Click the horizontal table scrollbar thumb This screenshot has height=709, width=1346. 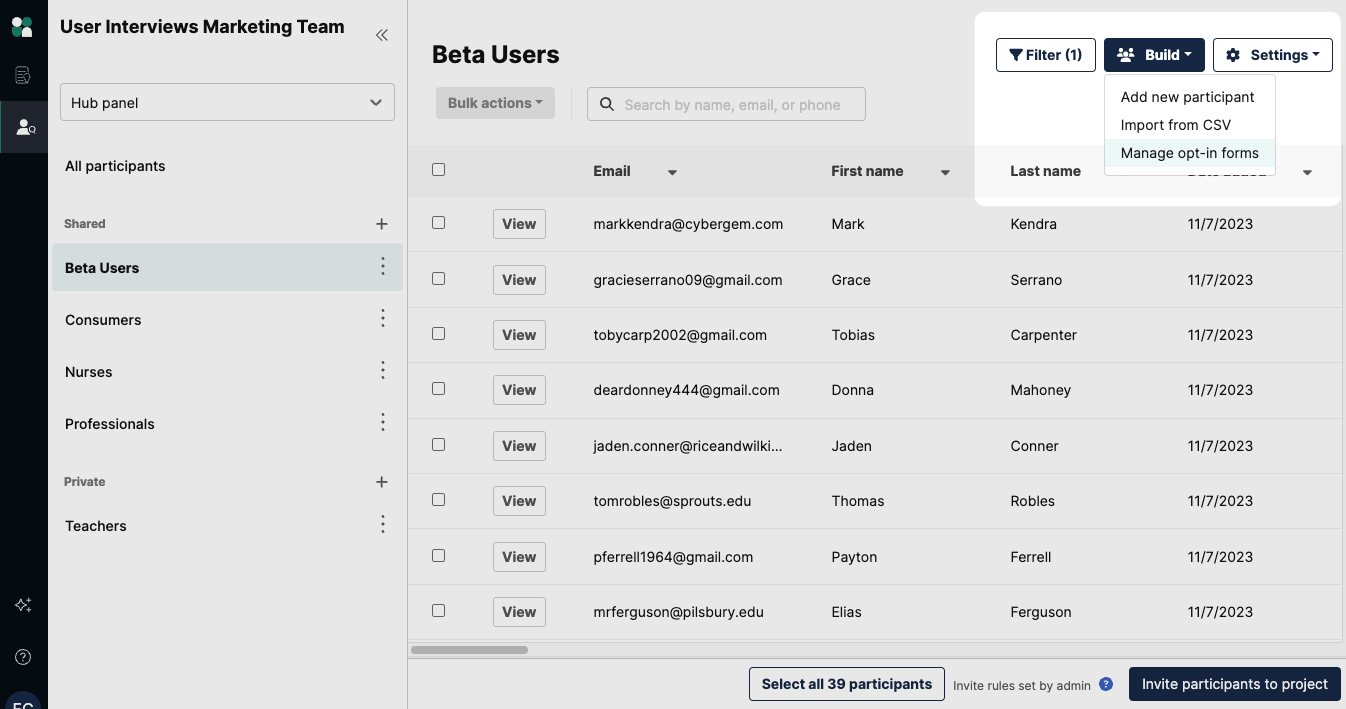(x=469, y=650)
